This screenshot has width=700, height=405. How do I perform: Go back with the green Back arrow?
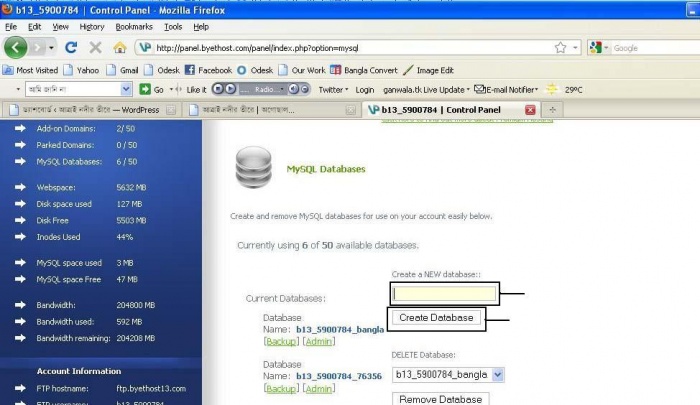pos(16,47)
